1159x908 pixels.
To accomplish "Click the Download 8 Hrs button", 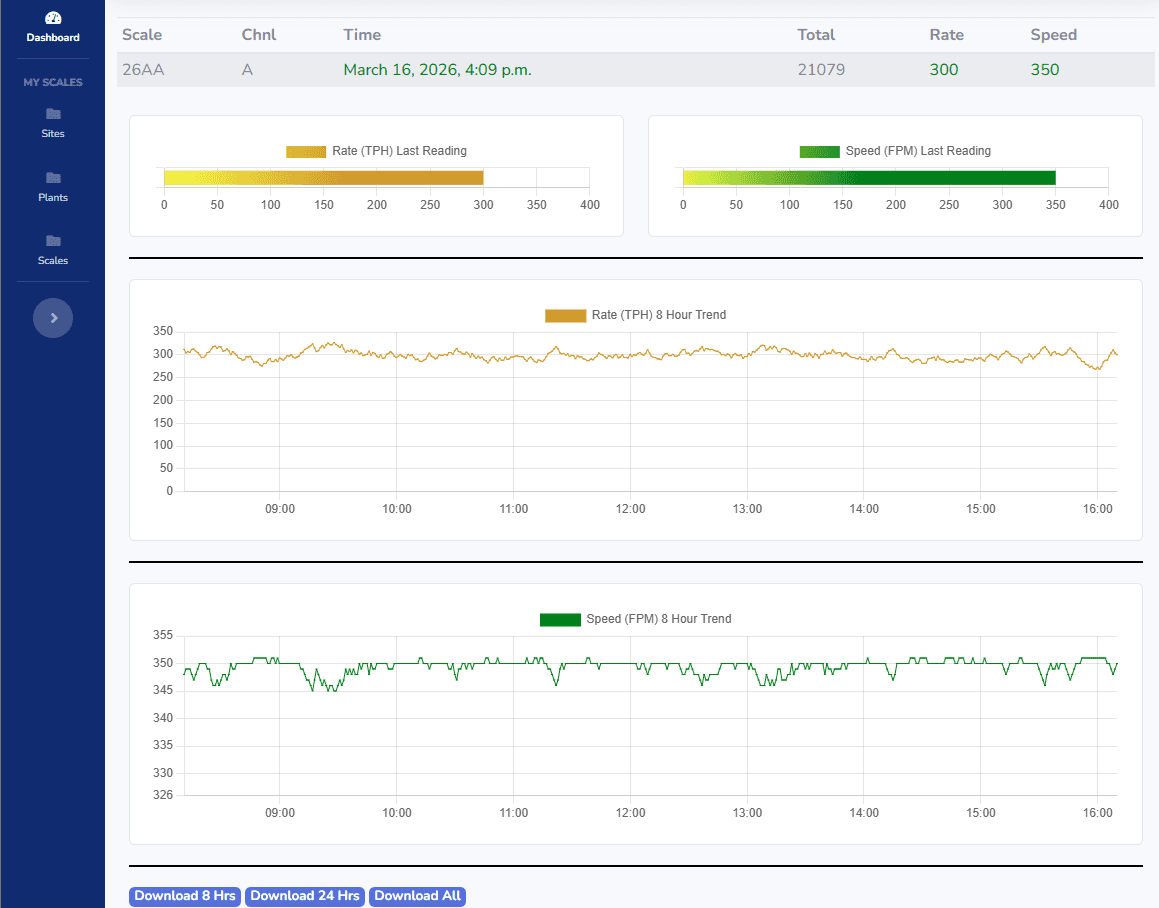I will (x=185, y=896).
